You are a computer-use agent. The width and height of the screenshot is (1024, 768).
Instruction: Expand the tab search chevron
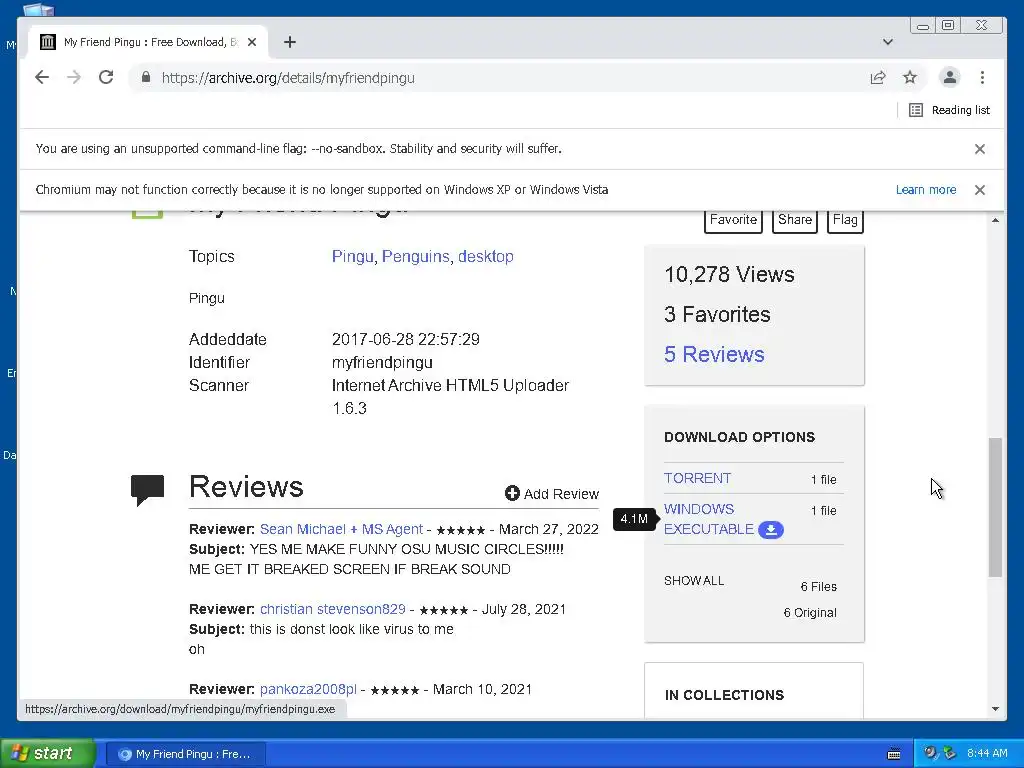[x=888, y=42]
